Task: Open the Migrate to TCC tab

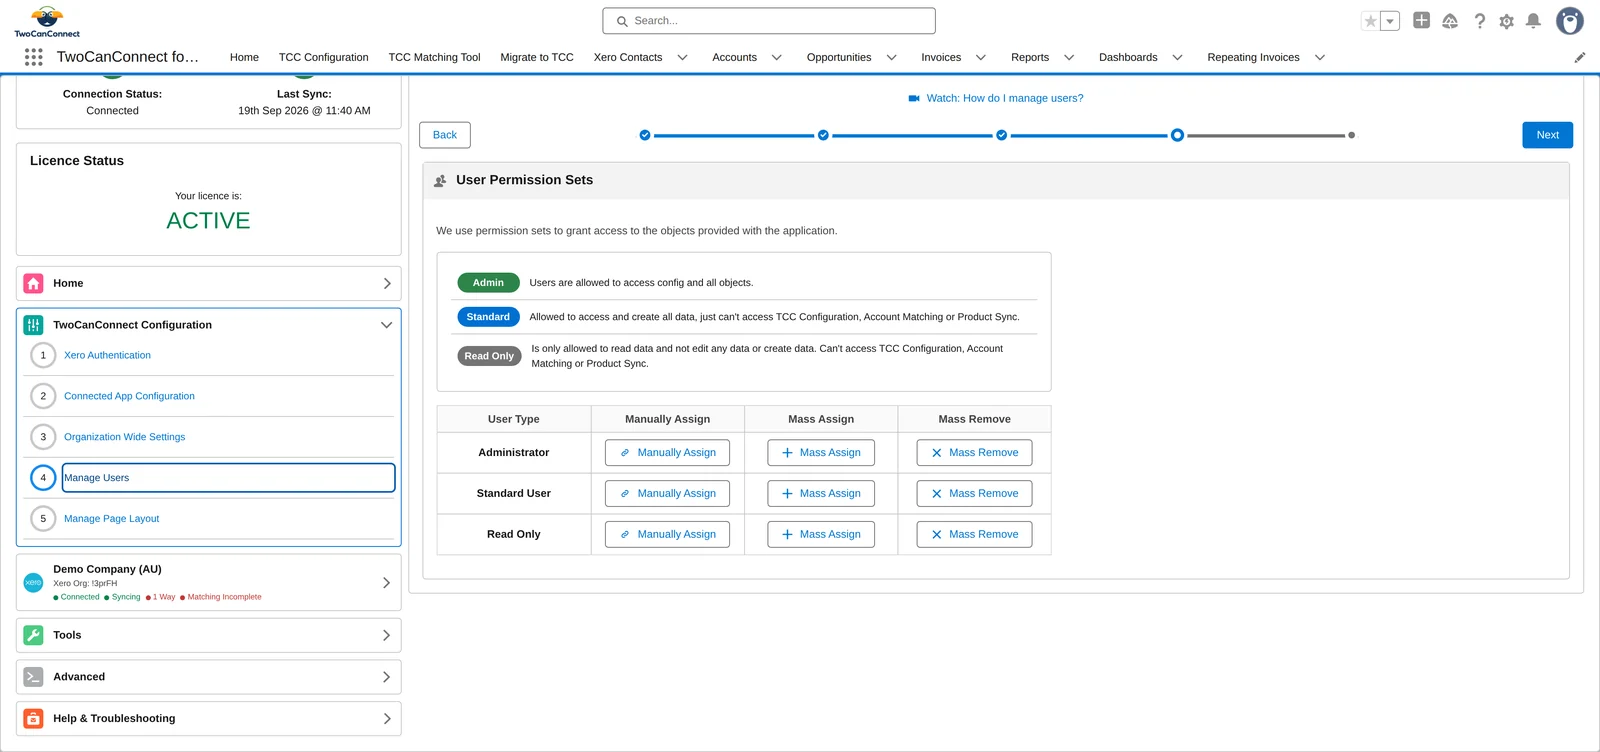Action: tap(537, 57)
